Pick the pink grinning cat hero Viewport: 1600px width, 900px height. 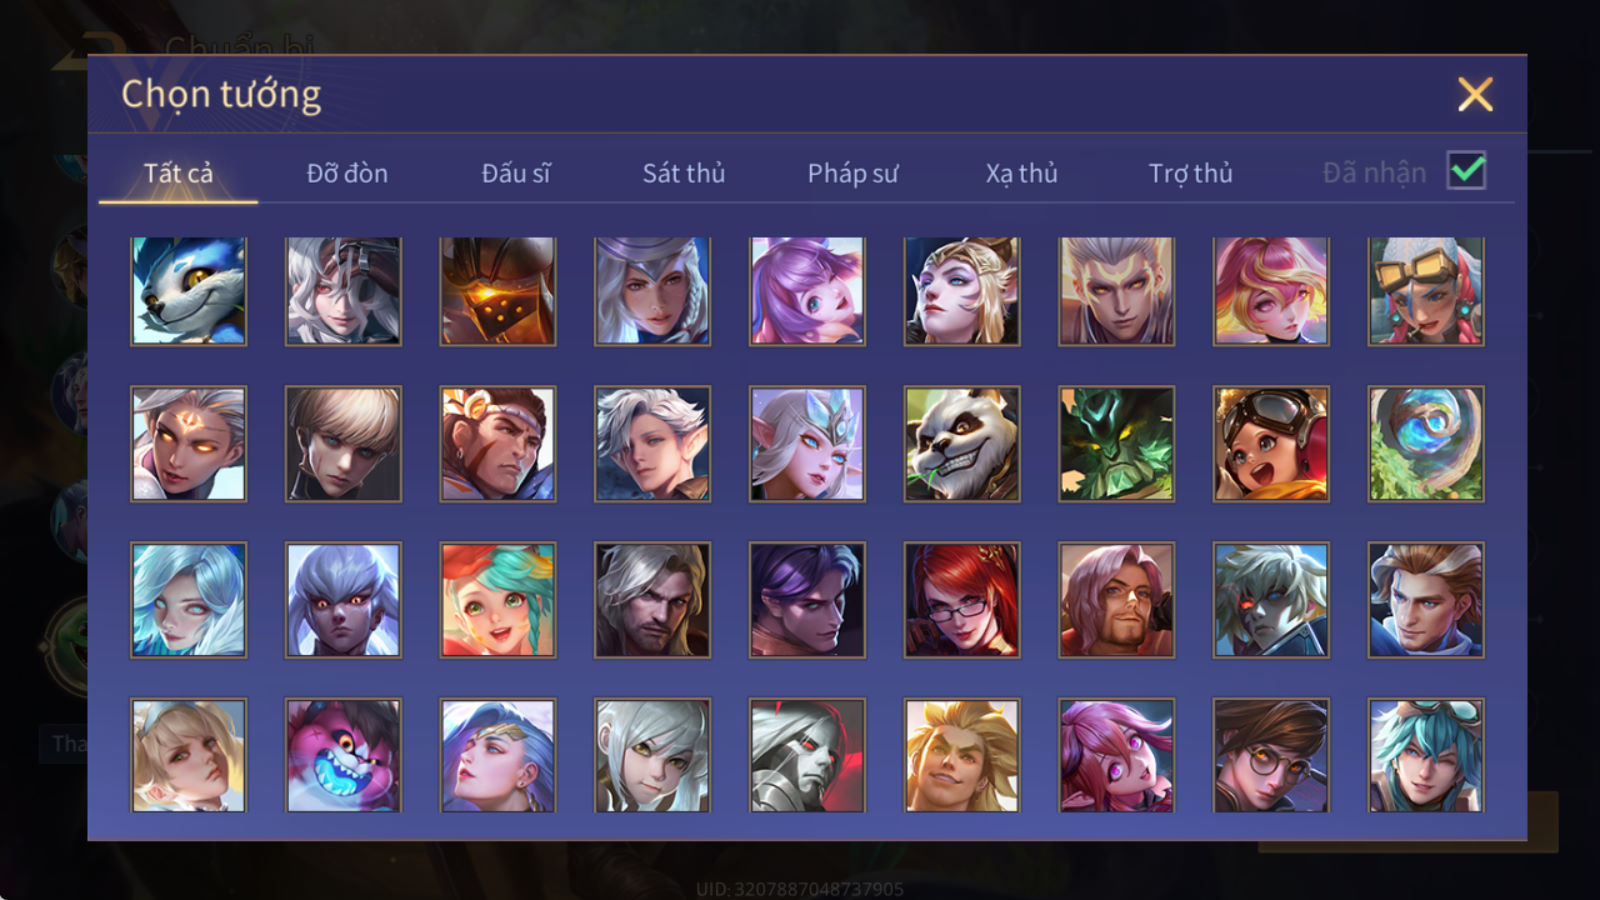click(343, 755)
